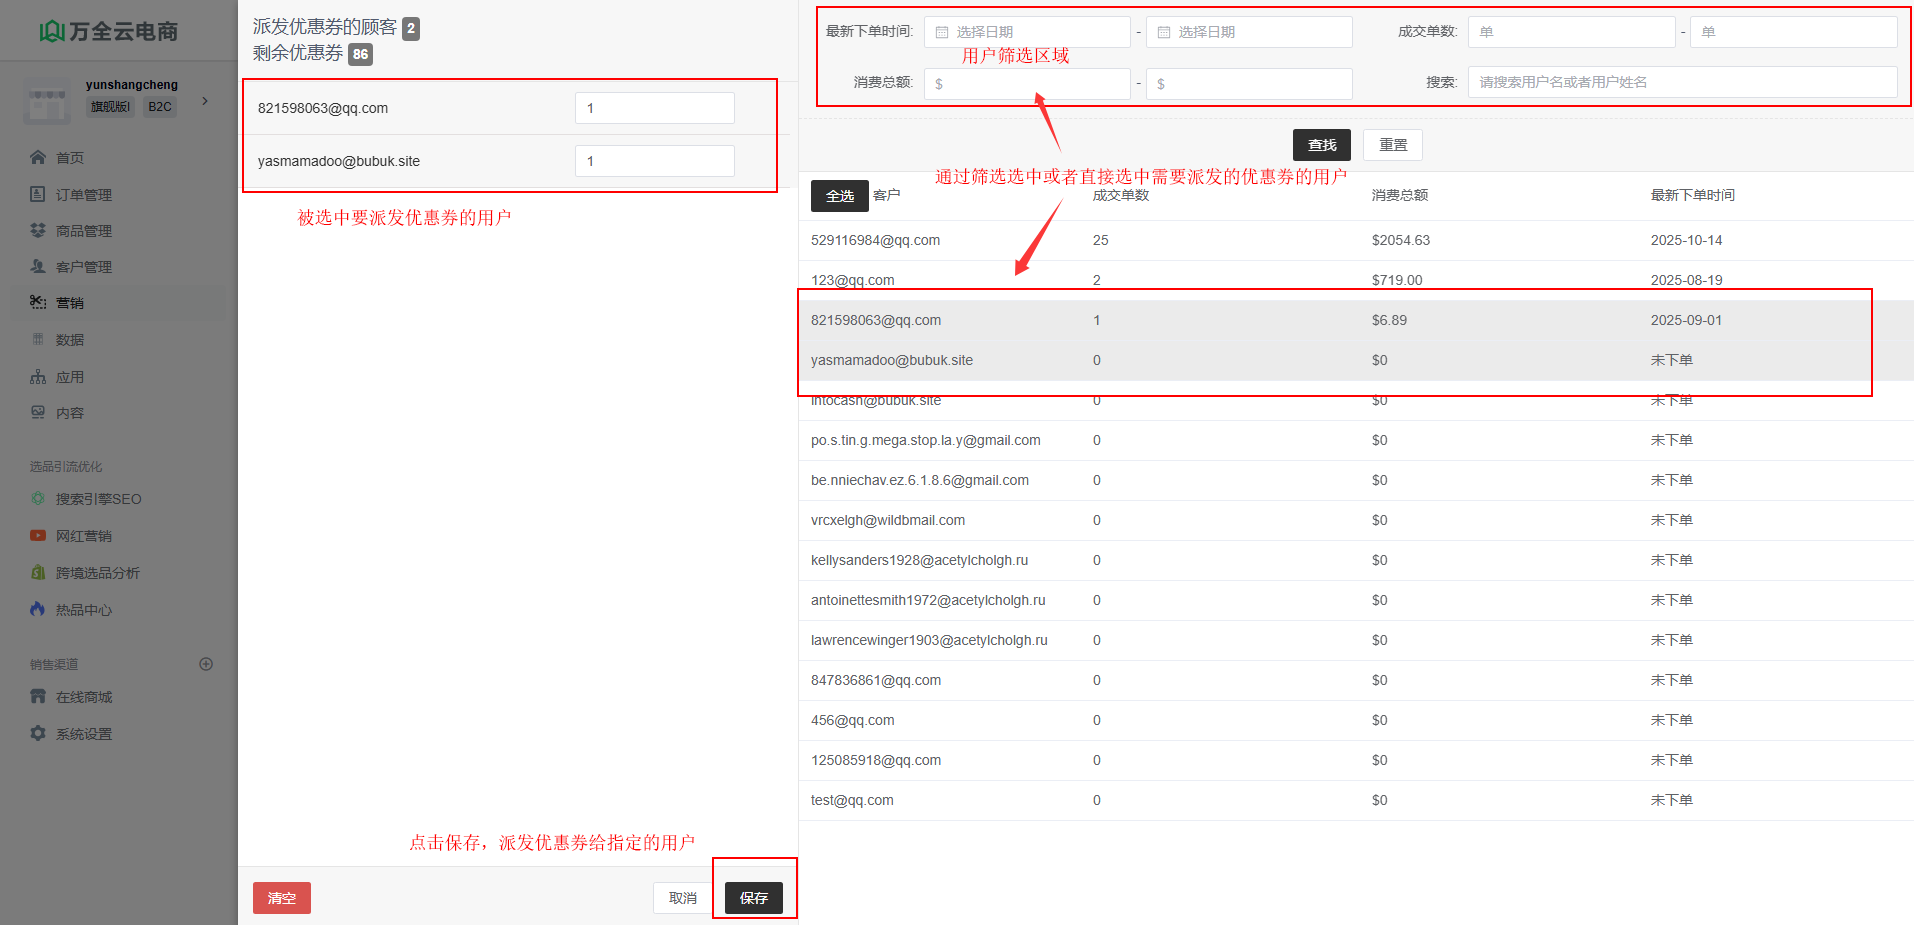
Task: Click the search engine SEO gear icon
Action: (x=38, y=498)
